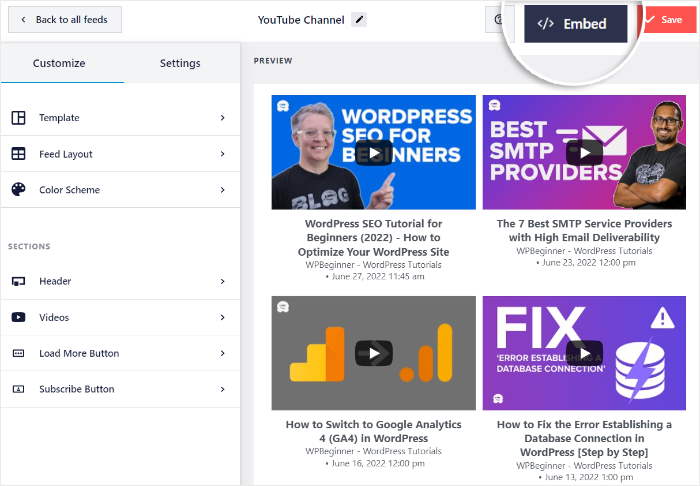The width and height of the screenshot is (700, 486).
Task: Click the Load More Button icon
Action: (x=18, y=354)
